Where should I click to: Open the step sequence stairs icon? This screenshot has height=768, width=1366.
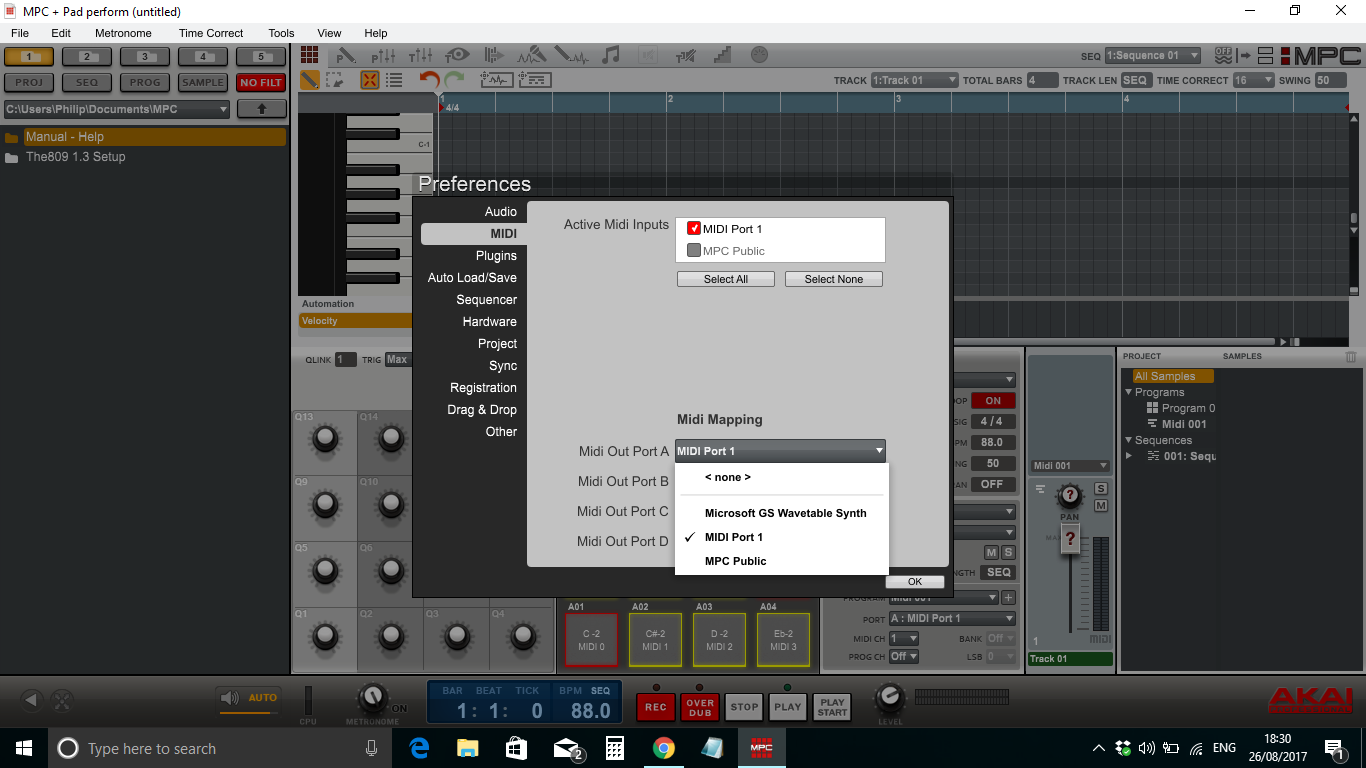click(721, 55)
